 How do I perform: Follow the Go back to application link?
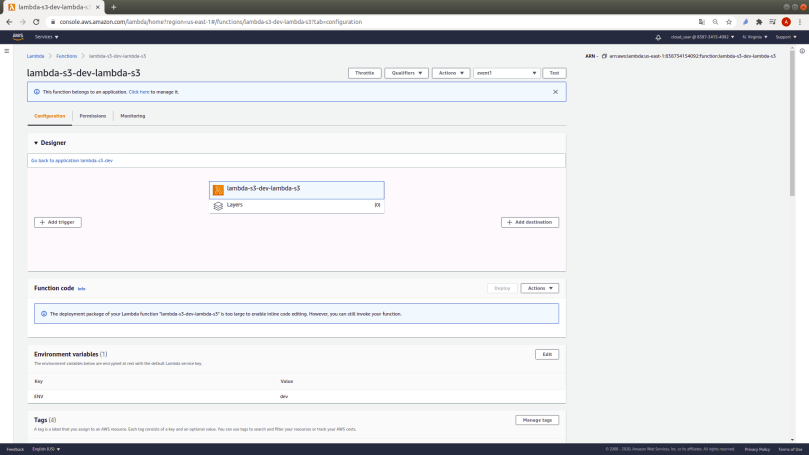point(72,160)
